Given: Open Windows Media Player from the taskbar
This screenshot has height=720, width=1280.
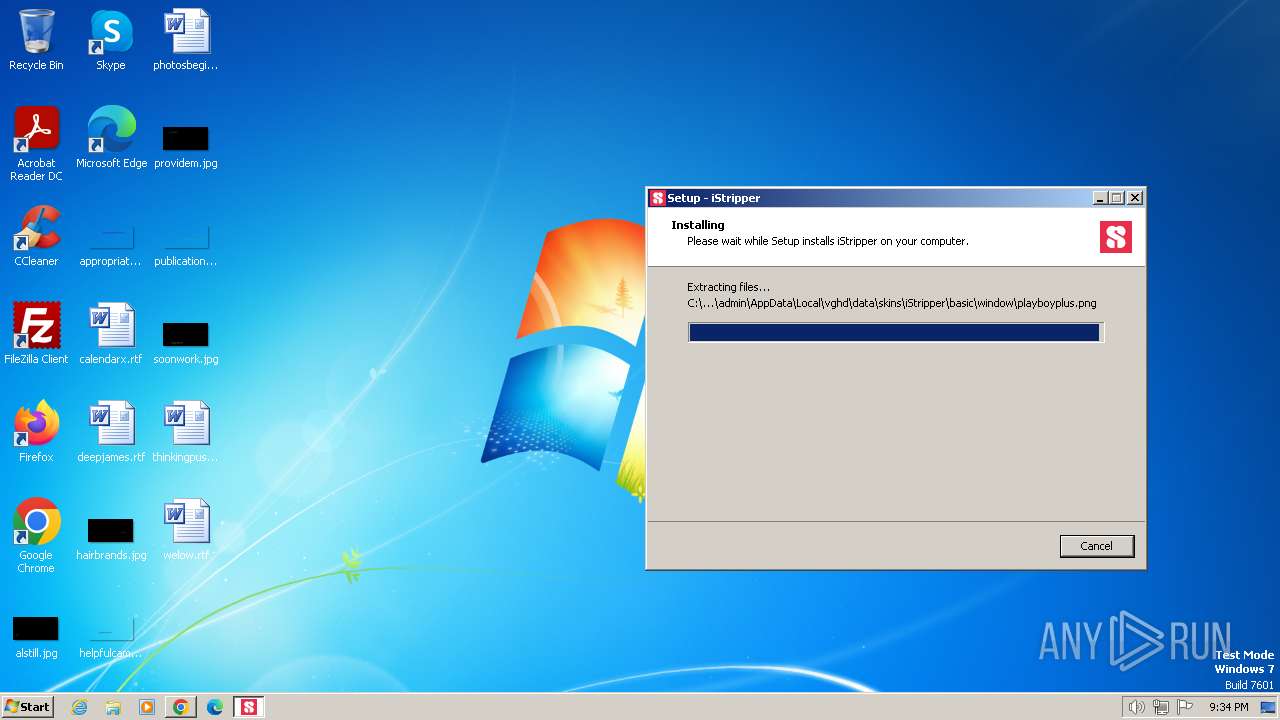Looking at the screenshot, I should 147,707.
